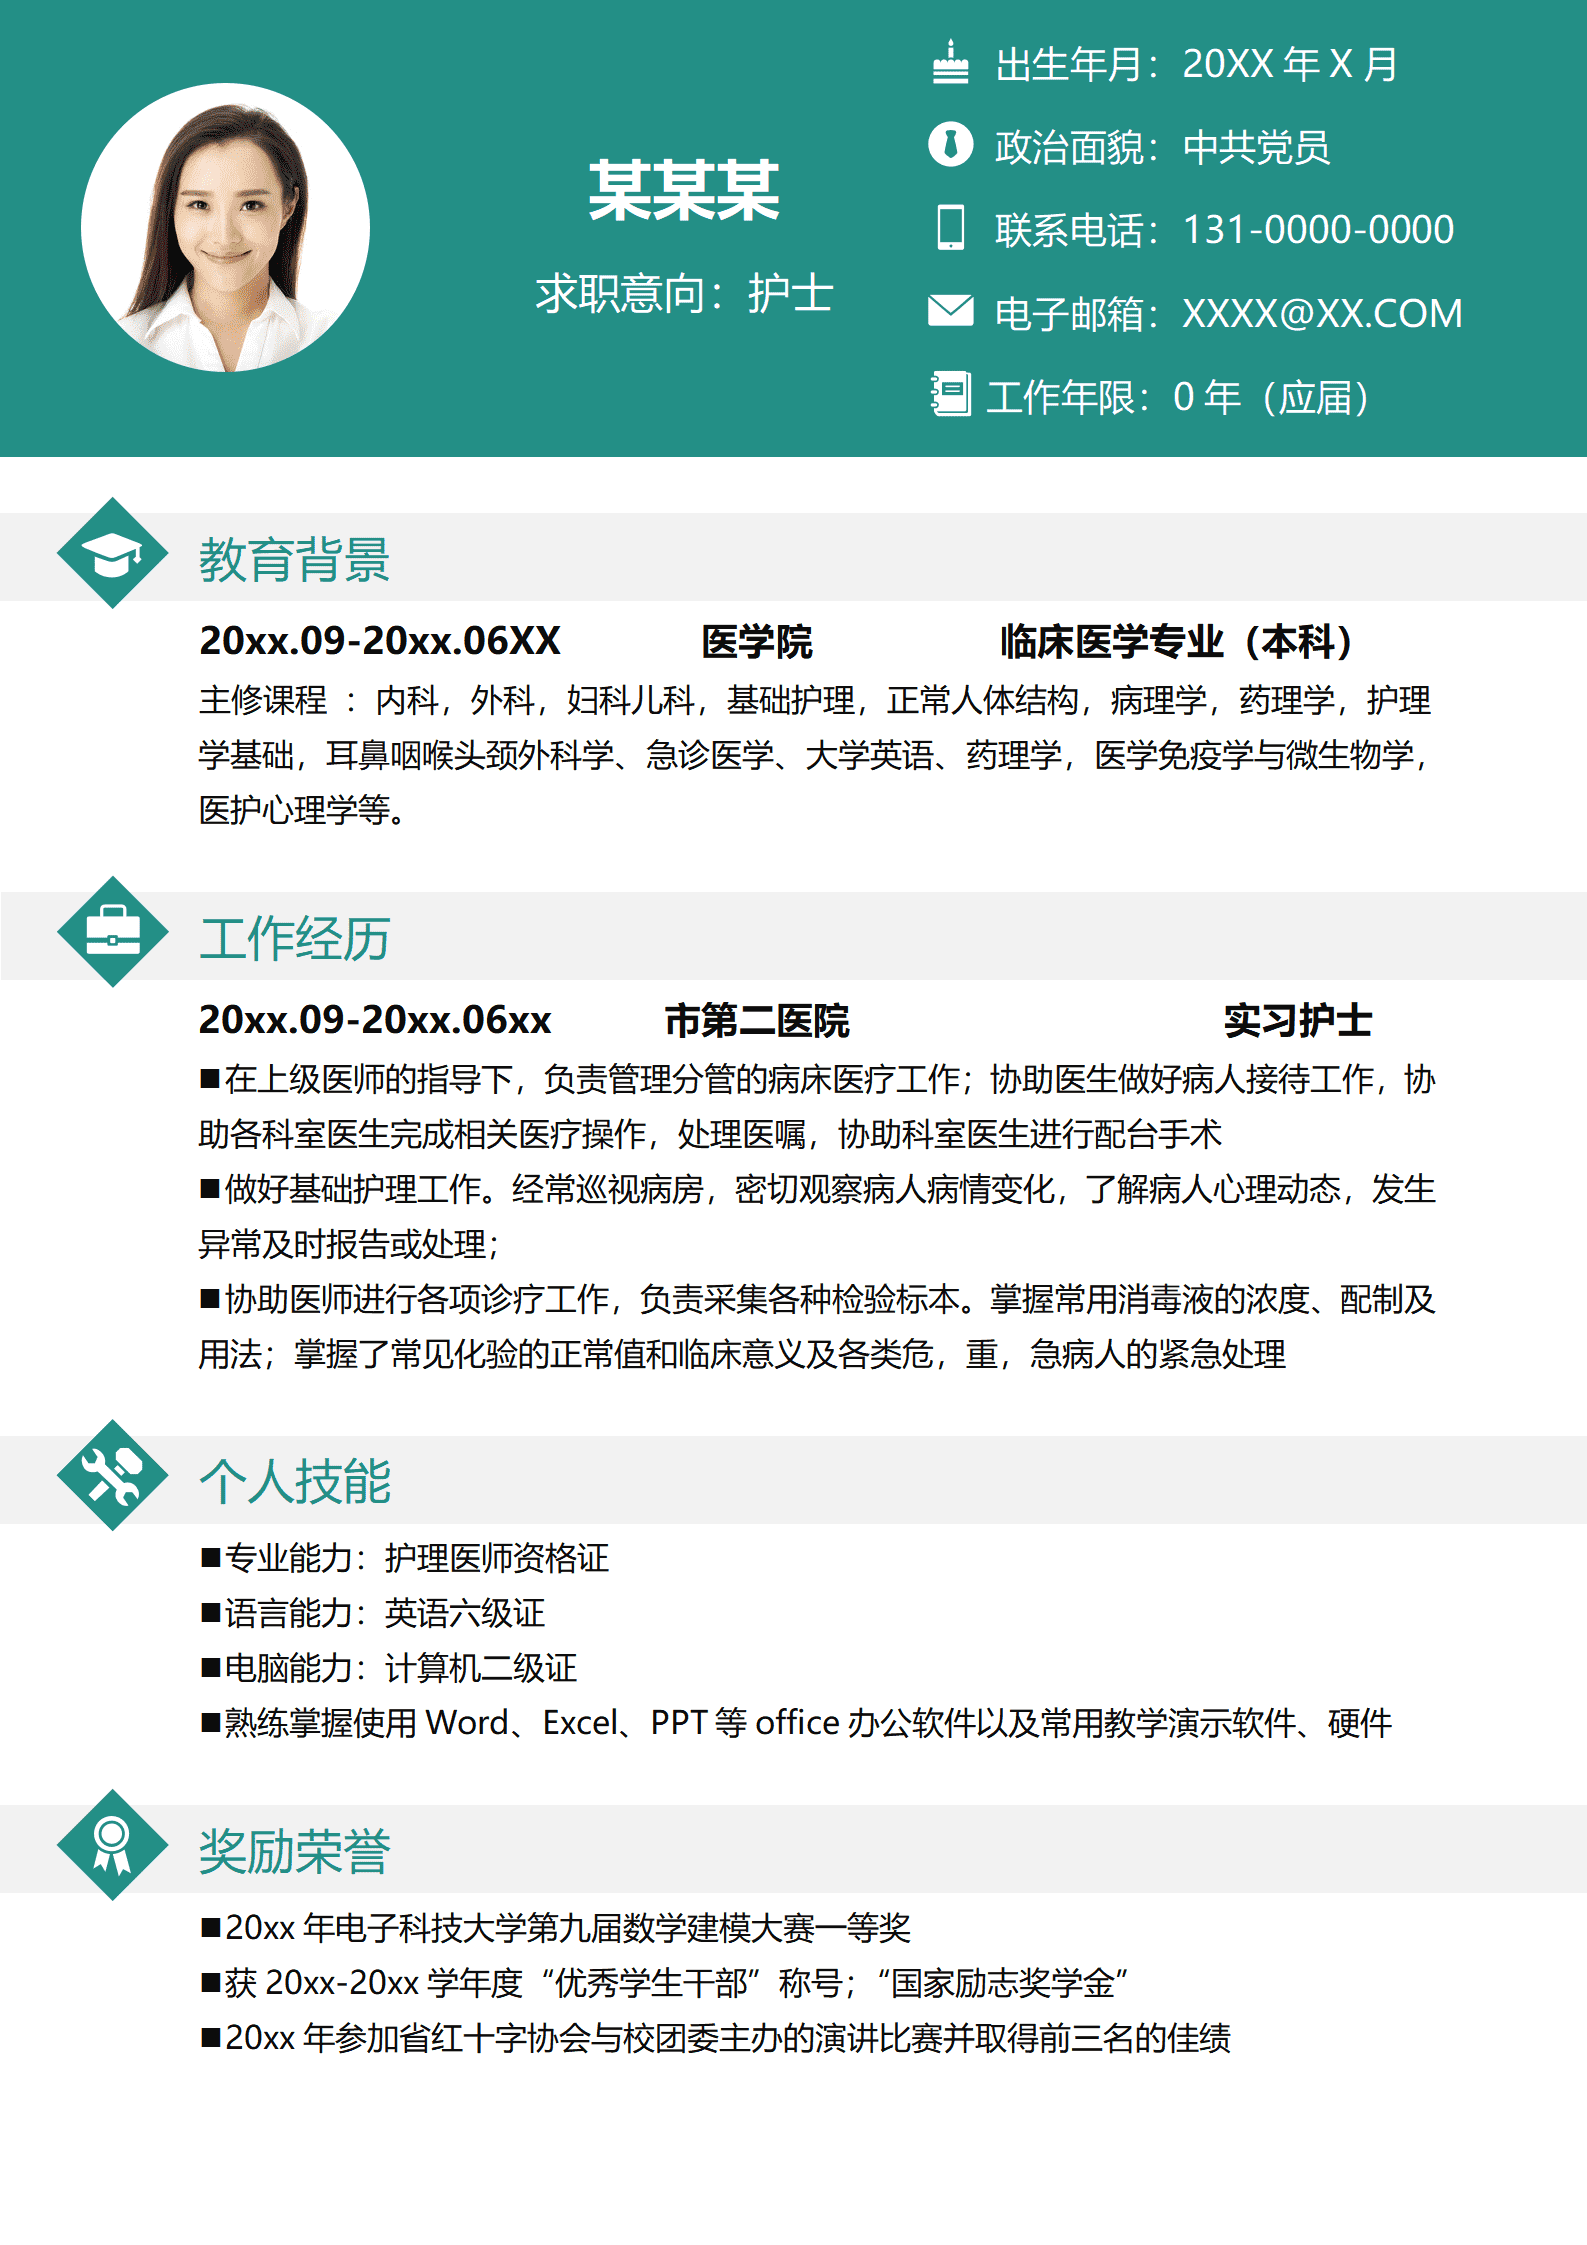The image size is (1587, 2245).
Task: Click the 出生年月：20XX 年 X 月 text
Action: tap(1196, 64)
